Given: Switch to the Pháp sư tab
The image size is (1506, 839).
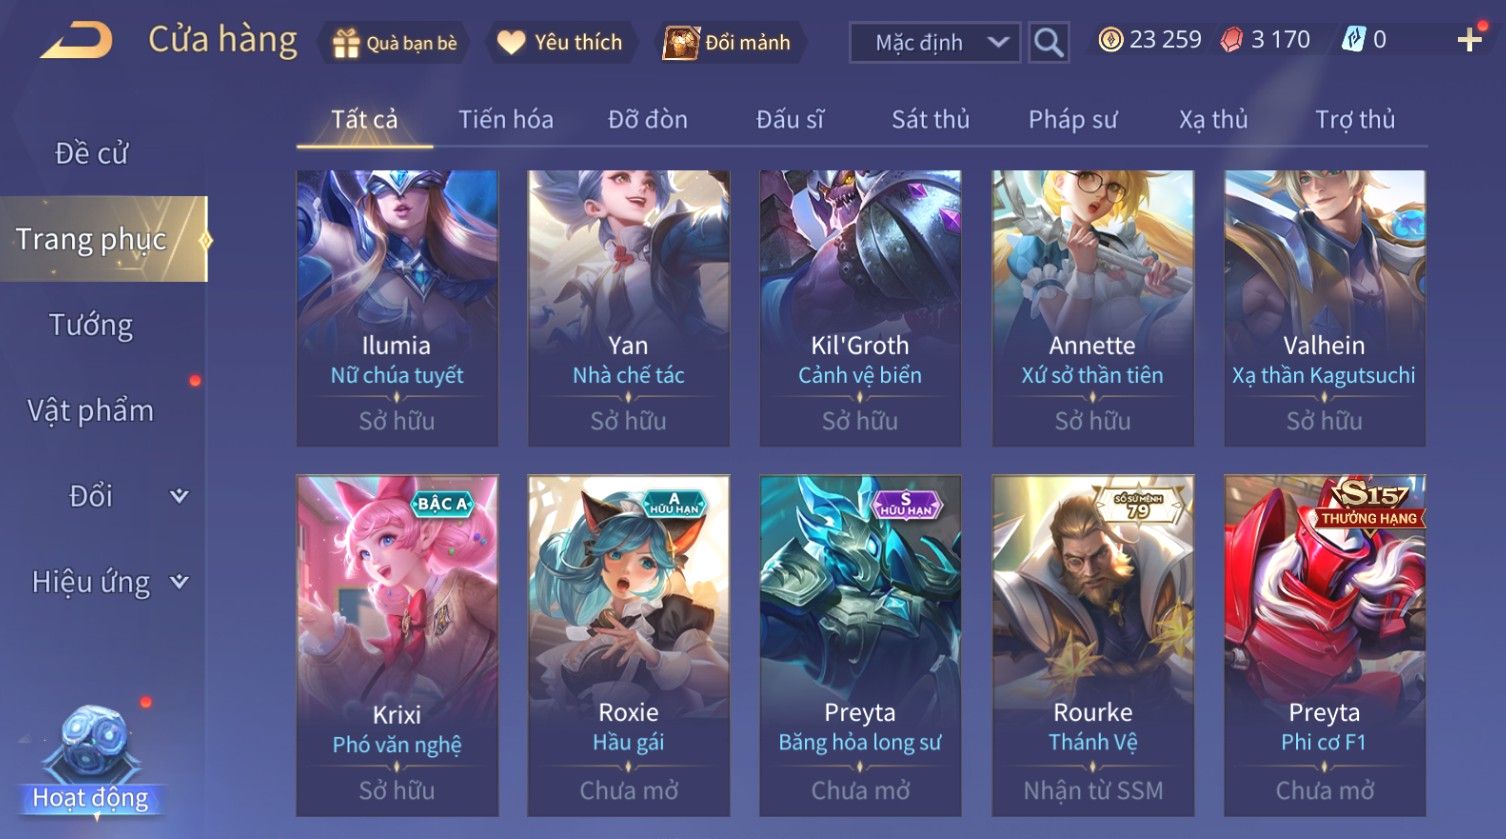Looking at the screenshot, I should pyautogui.click(x=1072, y=120).
